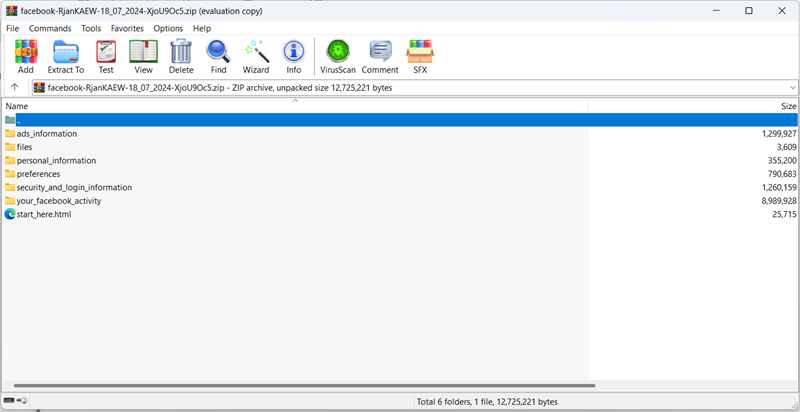Click the size value 8,989,928
Screen dimensions: 800x412
(779, 201)
